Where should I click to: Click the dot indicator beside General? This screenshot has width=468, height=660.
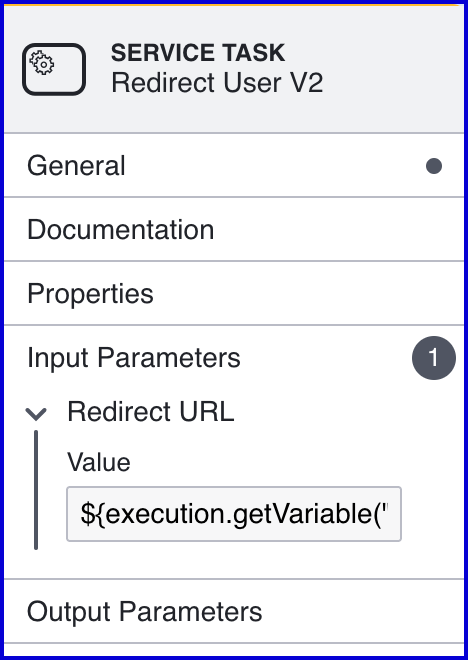(x=434, y=166)
